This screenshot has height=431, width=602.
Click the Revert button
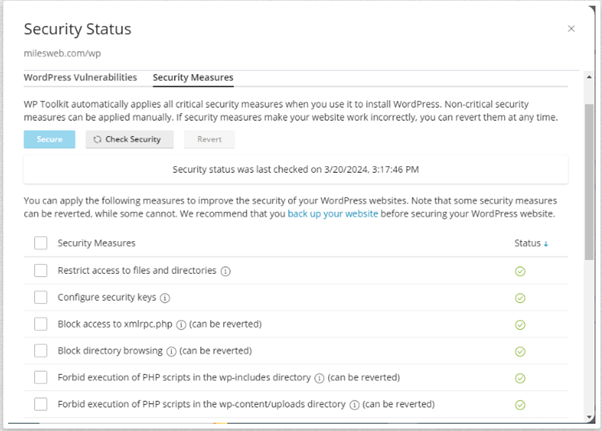click(209, 139)
